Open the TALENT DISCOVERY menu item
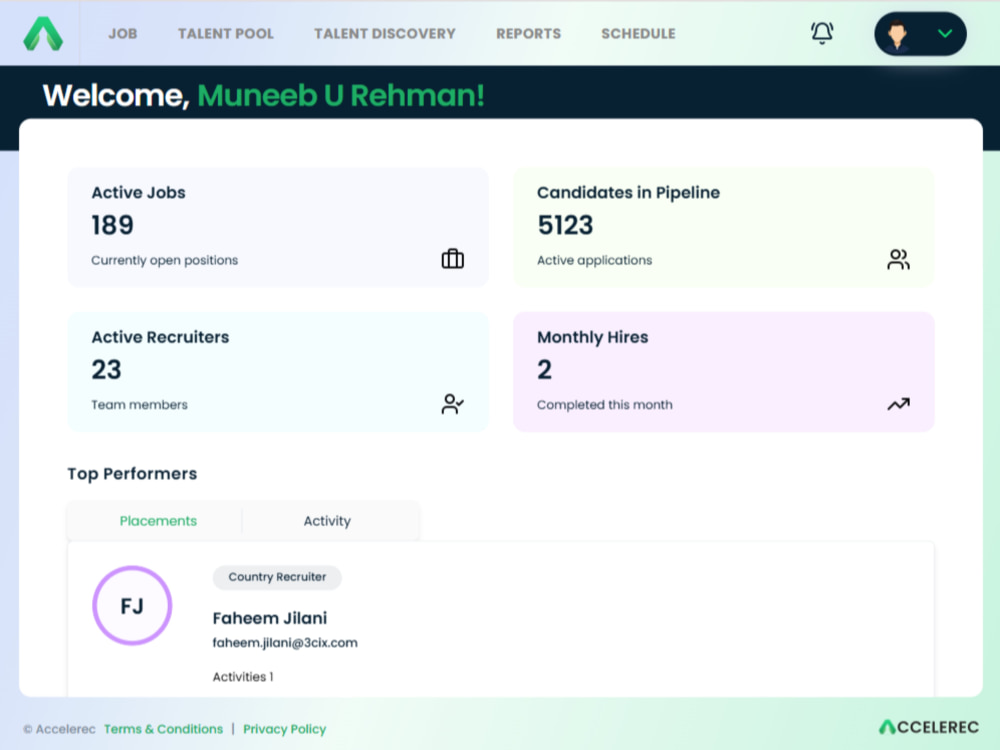The width and height of the screenshot is (1000, 750). click(385, 34)
